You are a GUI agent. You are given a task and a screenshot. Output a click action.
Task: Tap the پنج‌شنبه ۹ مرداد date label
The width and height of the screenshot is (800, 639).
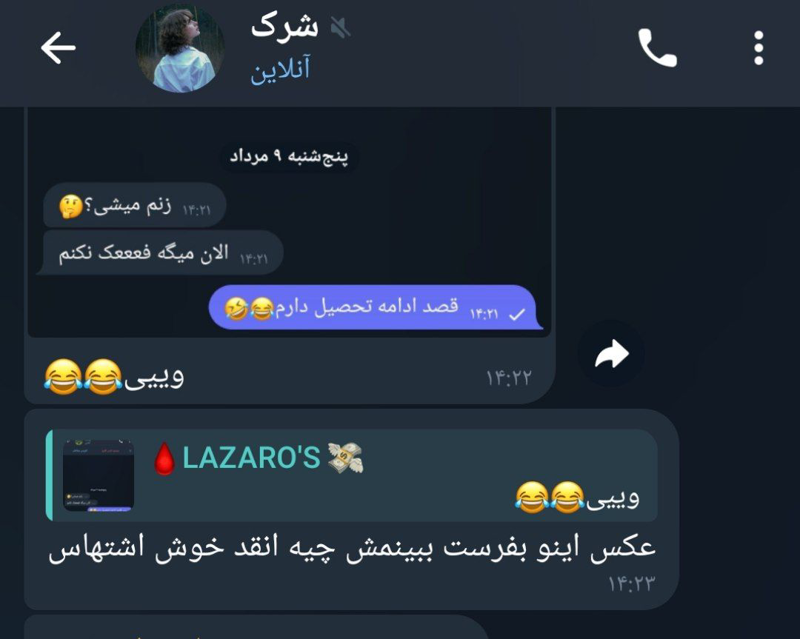[289, 156]
